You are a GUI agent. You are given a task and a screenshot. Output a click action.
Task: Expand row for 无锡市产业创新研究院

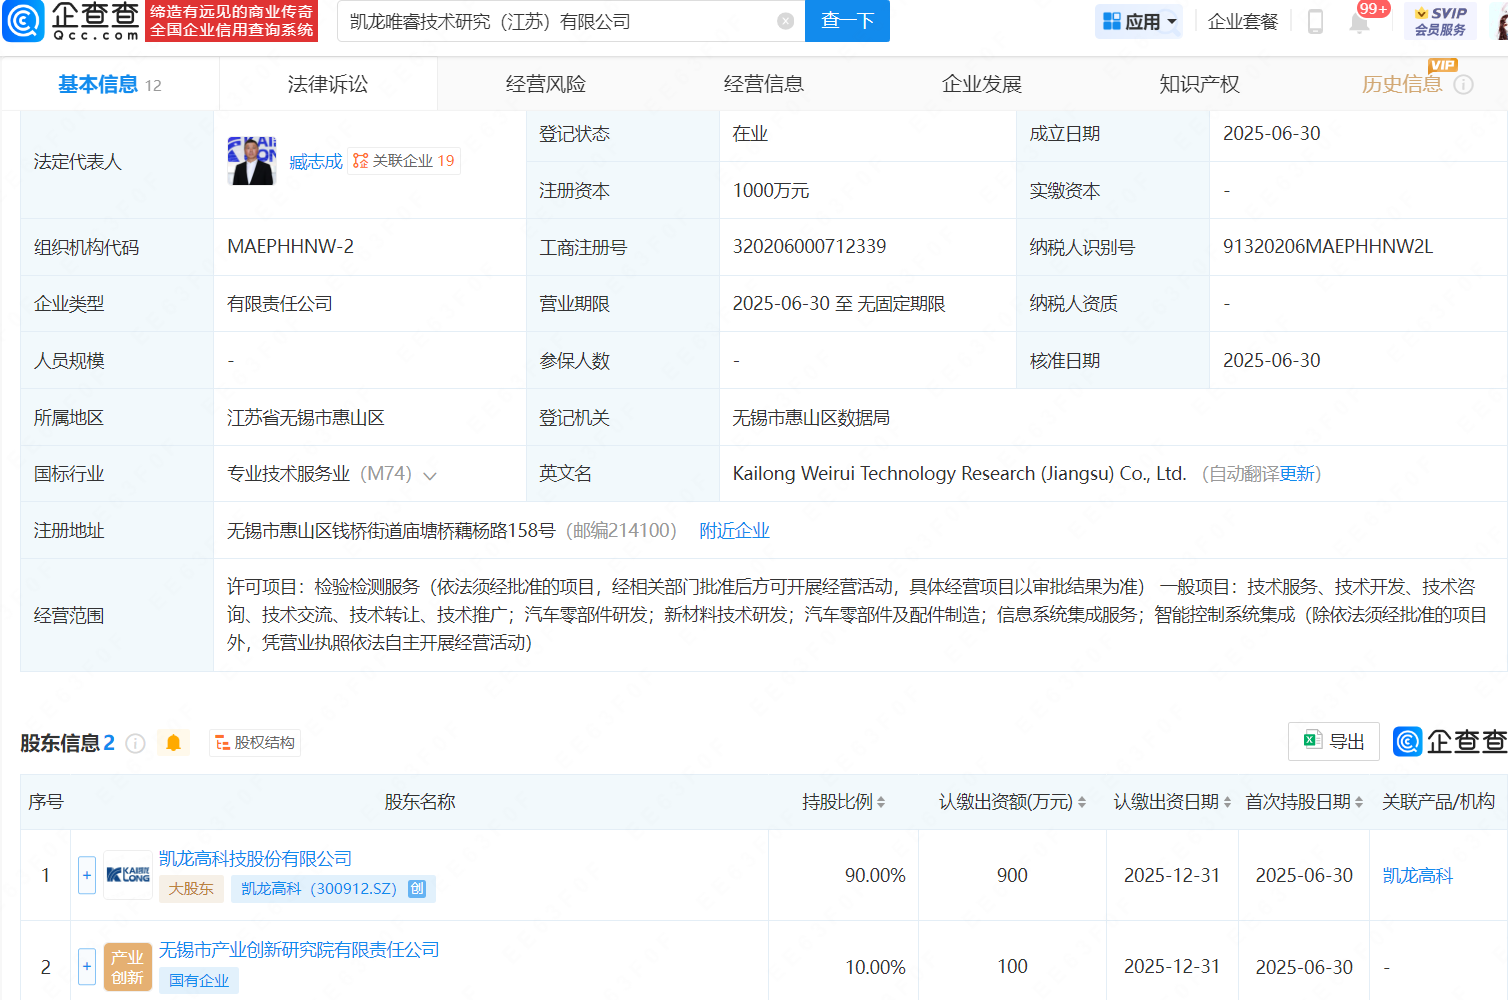click(87, 967)
